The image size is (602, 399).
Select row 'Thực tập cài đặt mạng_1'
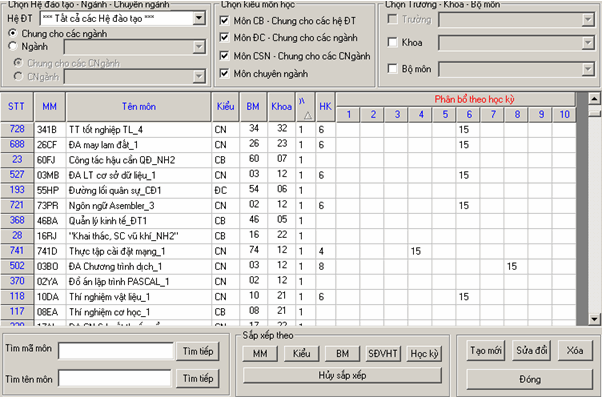click(x=288, y=251)
